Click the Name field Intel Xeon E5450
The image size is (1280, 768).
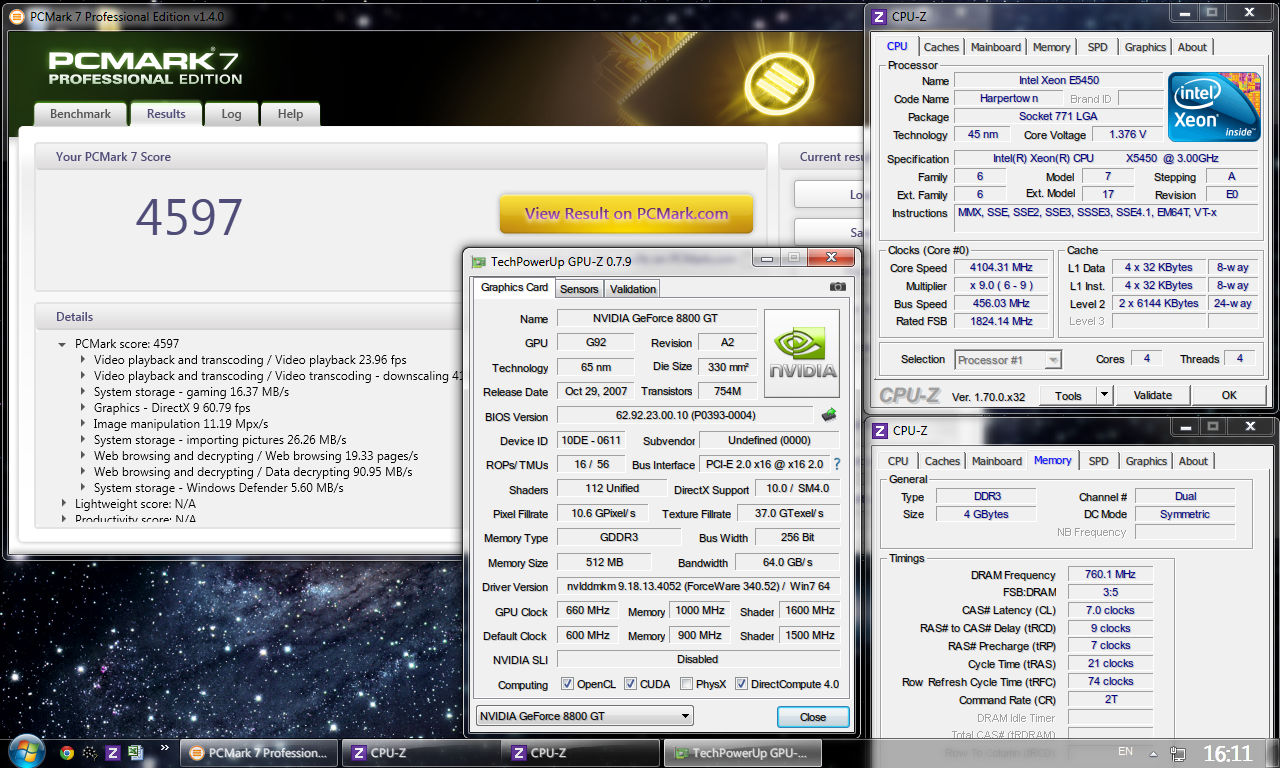click(x=1059, y=80)
